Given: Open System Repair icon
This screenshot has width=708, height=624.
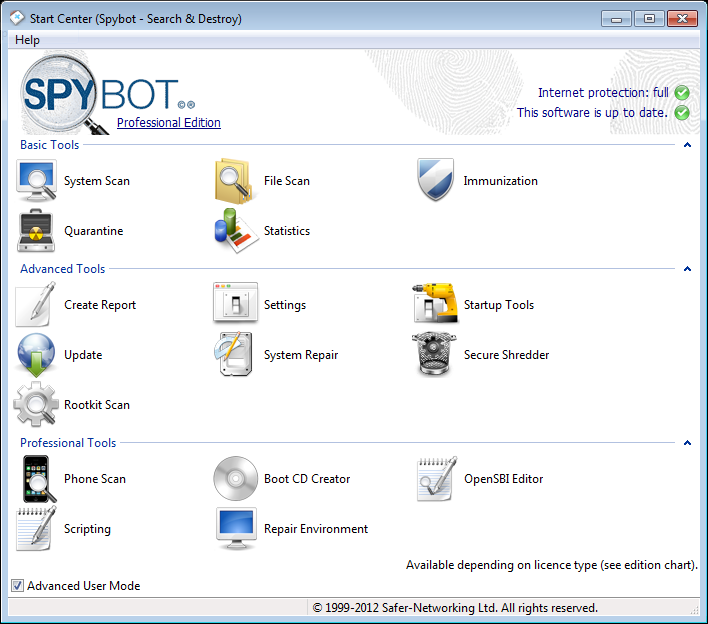Looking at the screenshot, I should 236,355.
